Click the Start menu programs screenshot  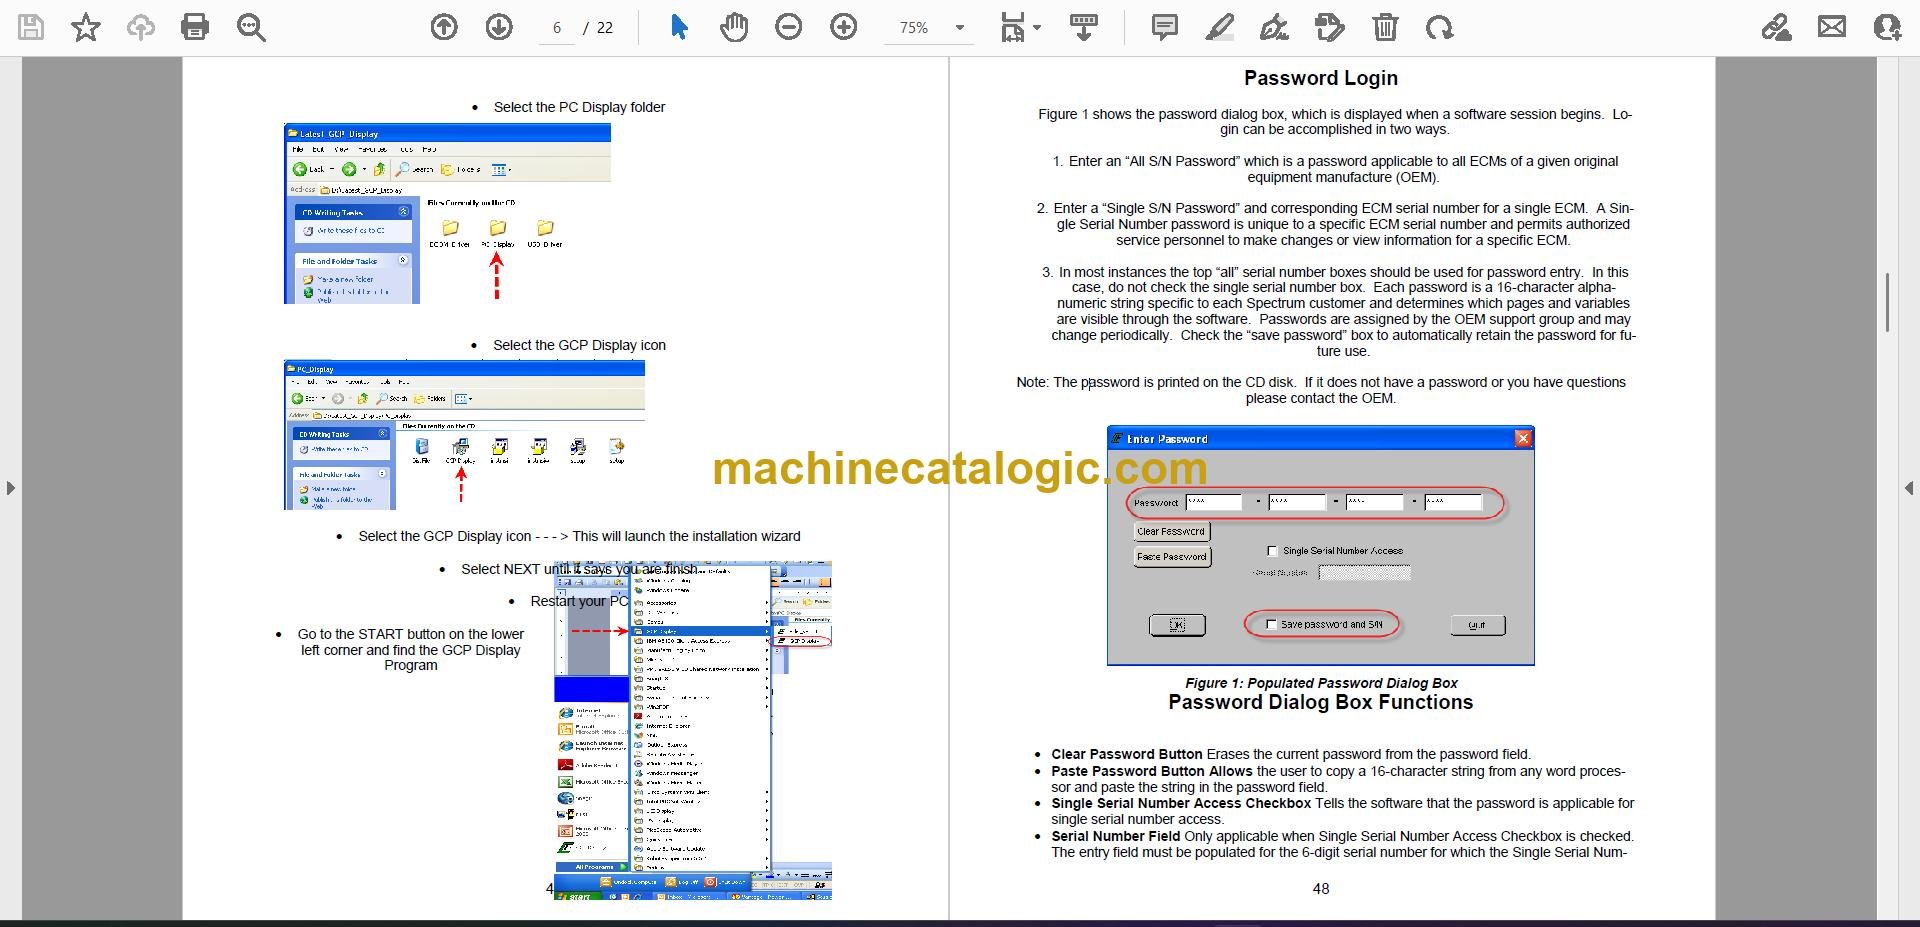pyautogui.click(x=693, y=730)
